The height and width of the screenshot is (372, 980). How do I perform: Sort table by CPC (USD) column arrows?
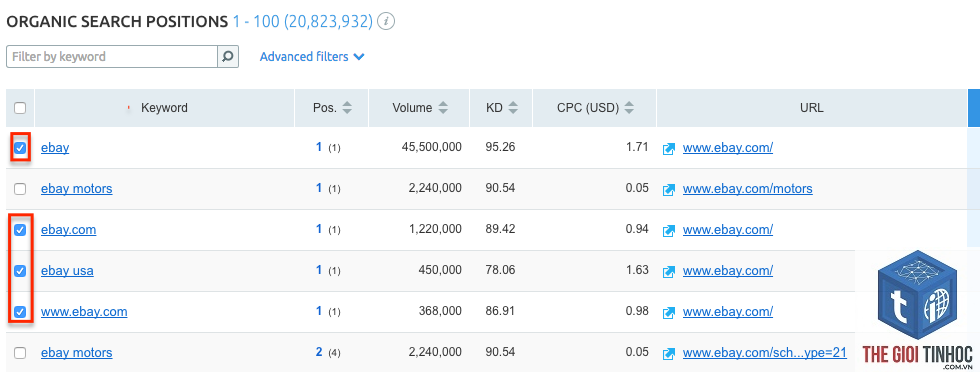(x=629, y=108)
